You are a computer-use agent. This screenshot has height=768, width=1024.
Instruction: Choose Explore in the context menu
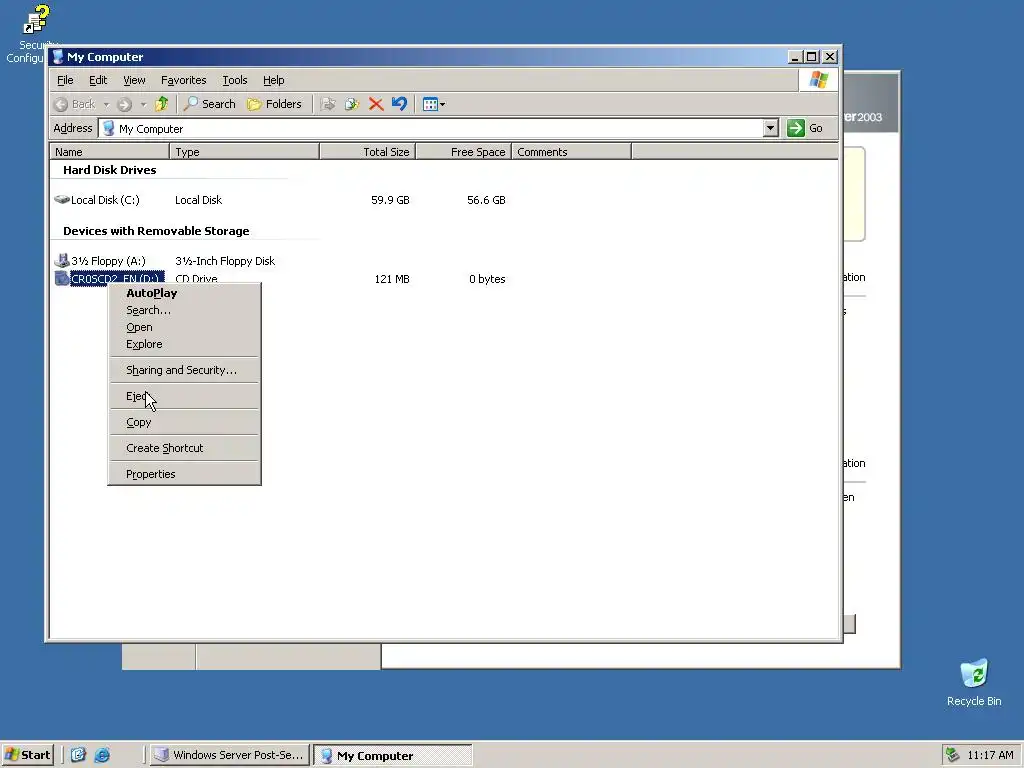point(184,344)
